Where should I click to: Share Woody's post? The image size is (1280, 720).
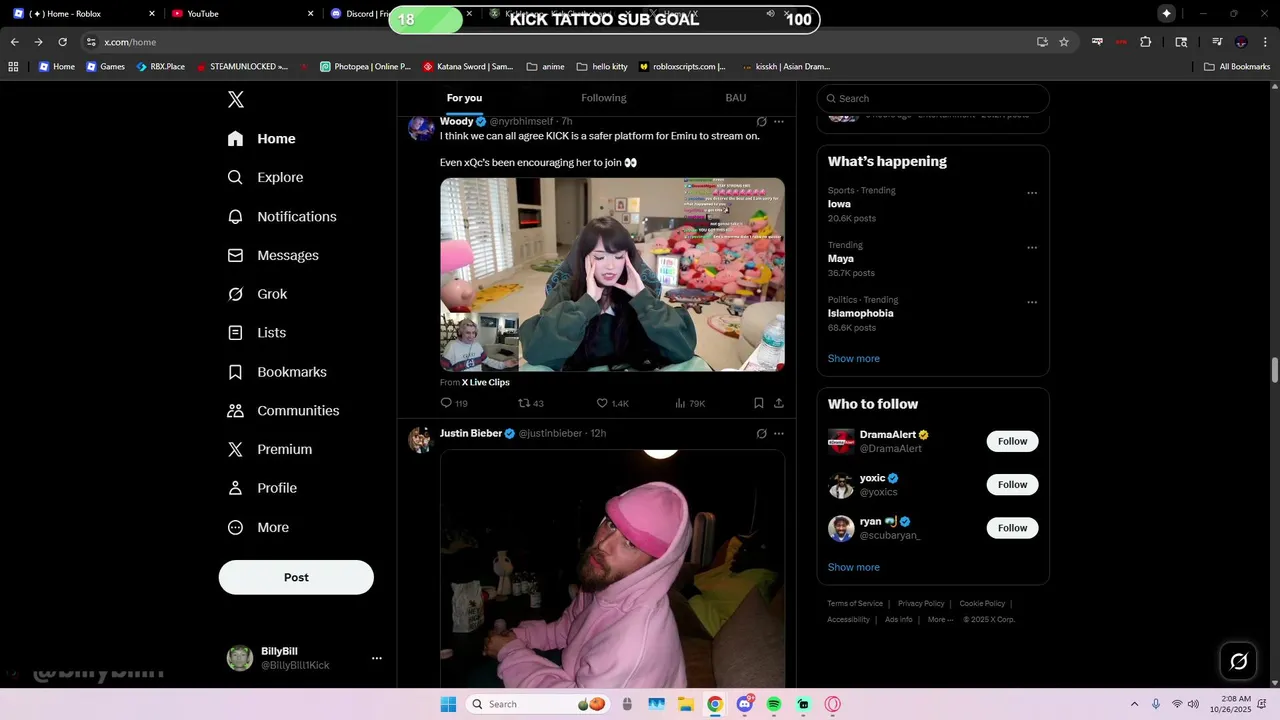coord(779,403)
